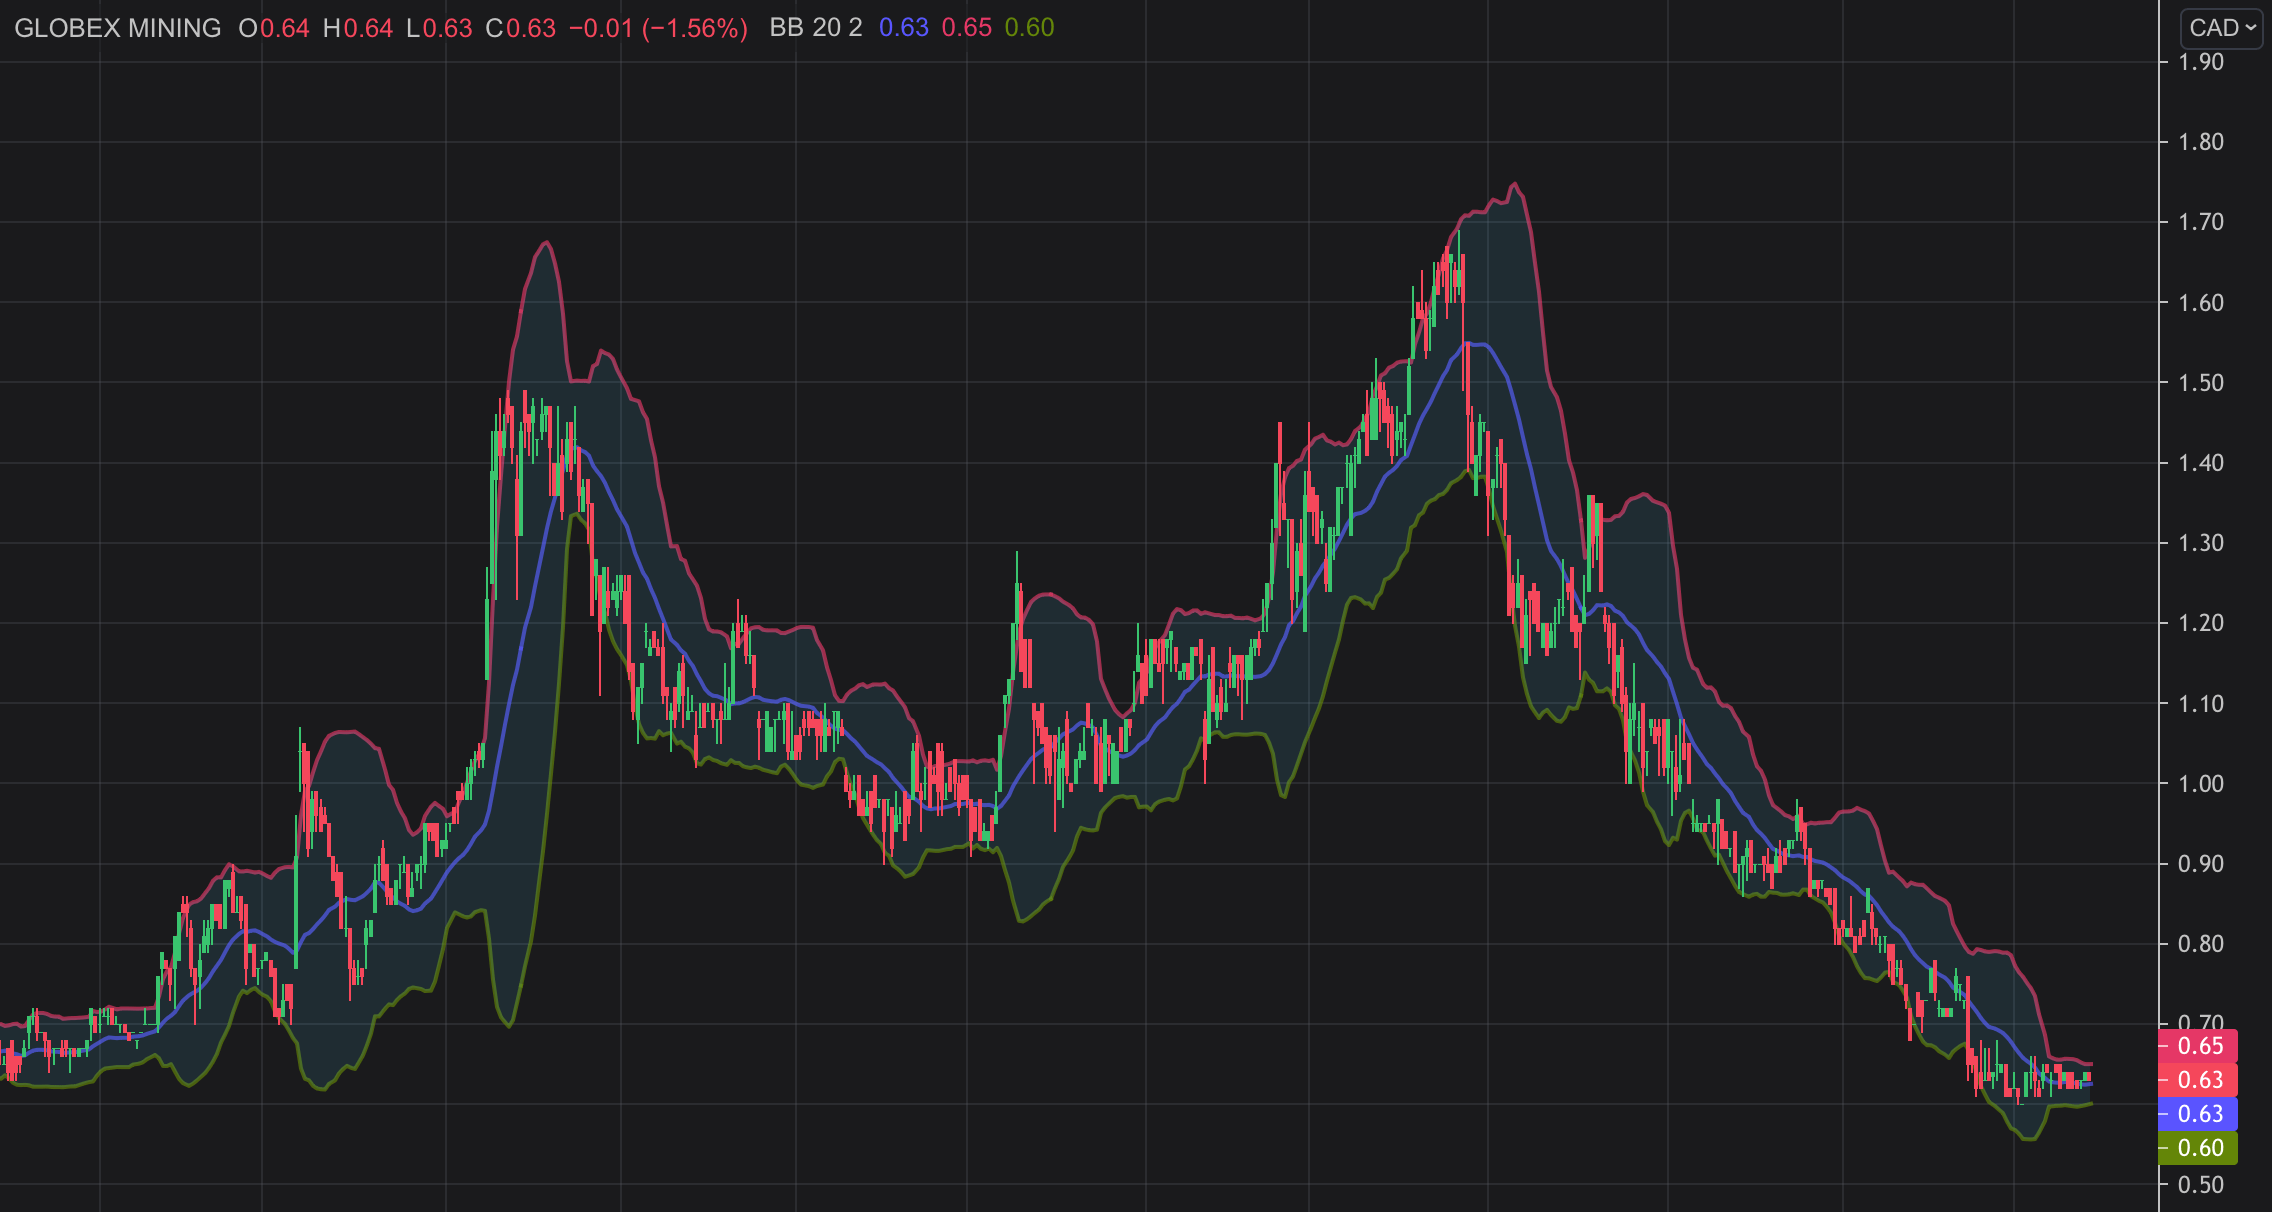Click the low price L0.63 readout
Screen dimensions: 2272x1212
(439, 28)
